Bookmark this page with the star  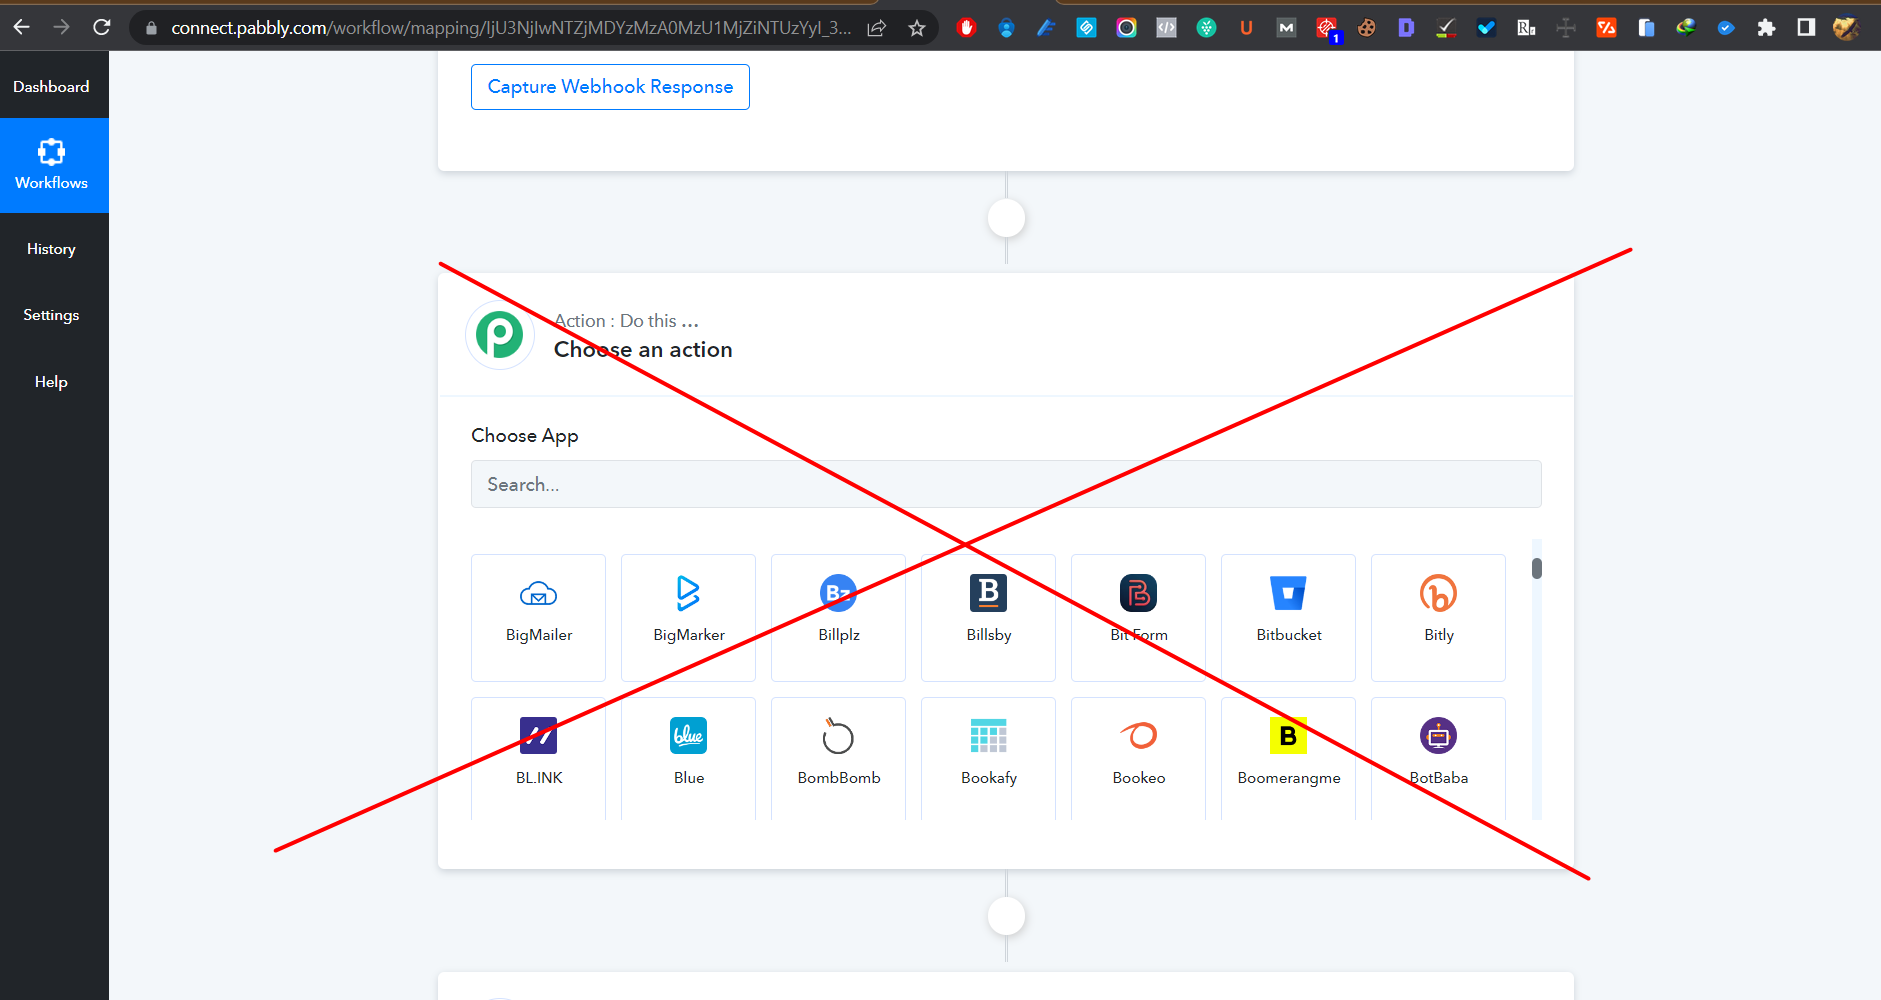(917, 28)
